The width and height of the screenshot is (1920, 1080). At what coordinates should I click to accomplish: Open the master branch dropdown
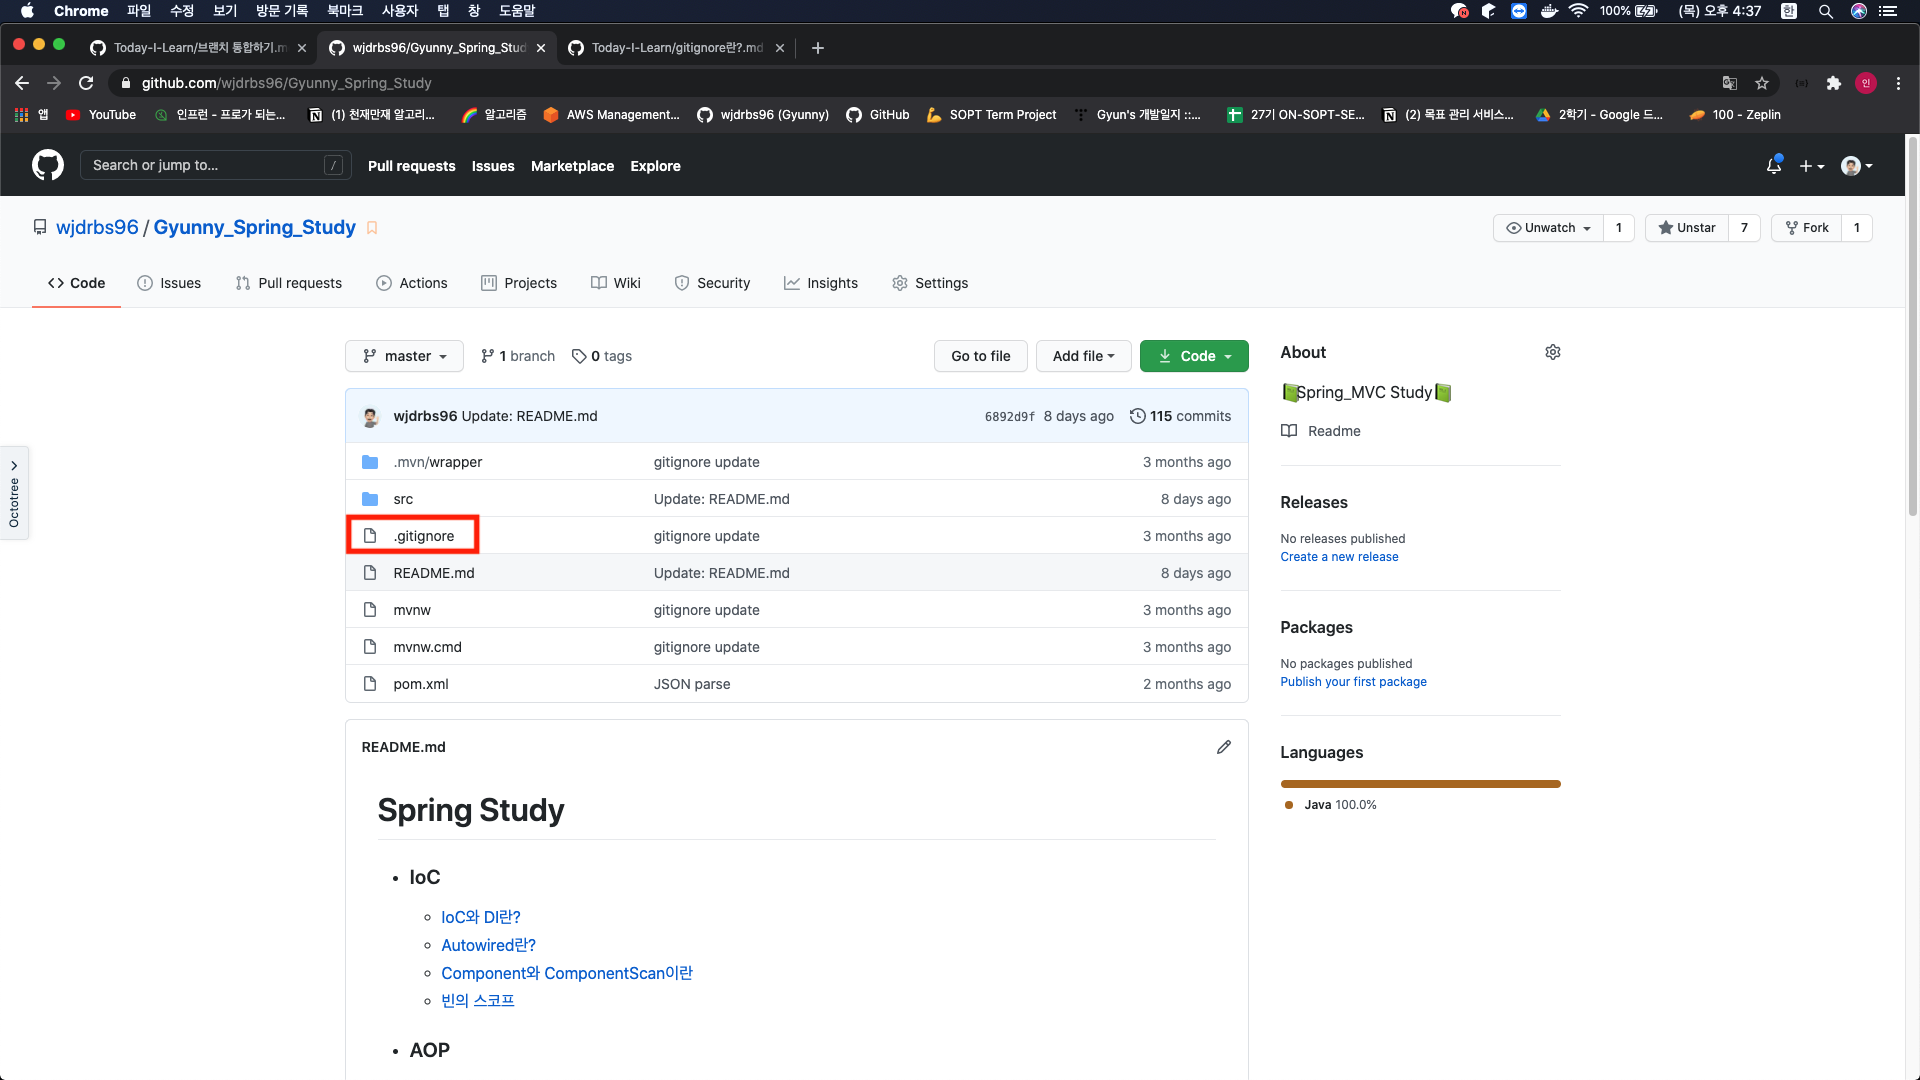coord(404,356)
